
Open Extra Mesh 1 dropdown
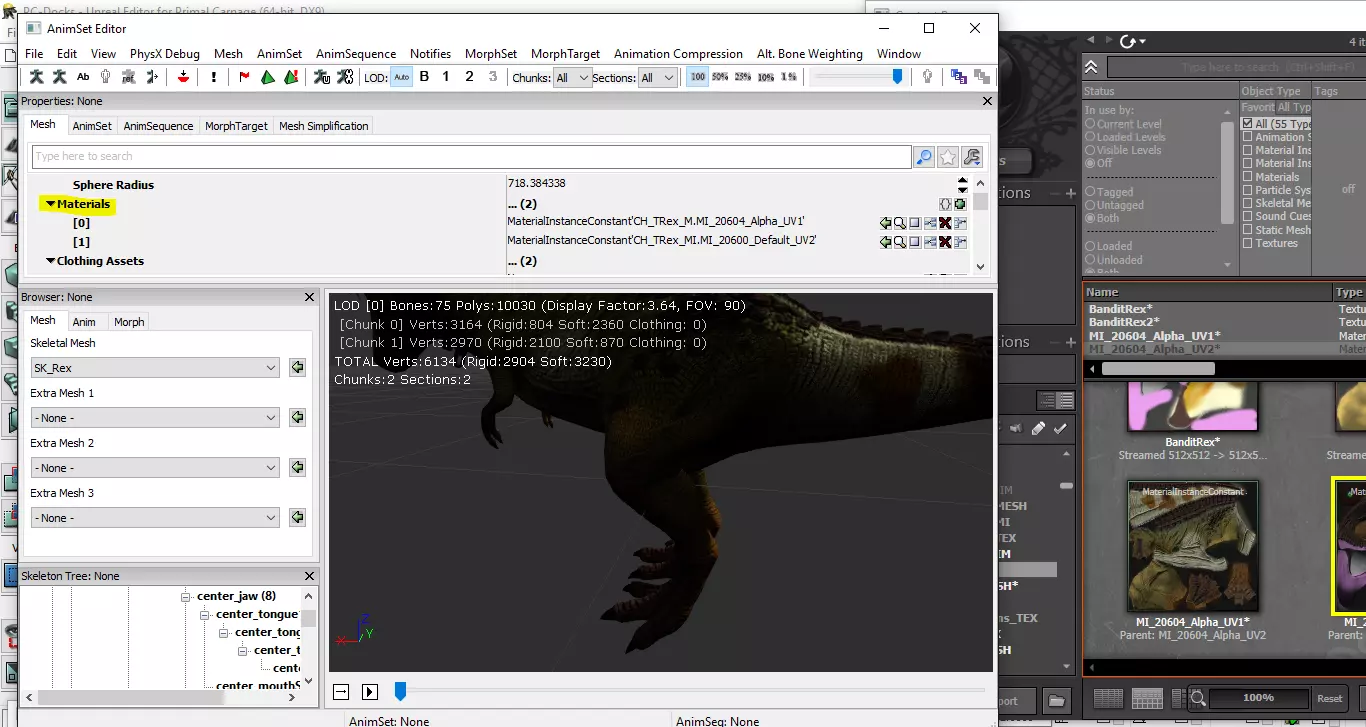155,418
